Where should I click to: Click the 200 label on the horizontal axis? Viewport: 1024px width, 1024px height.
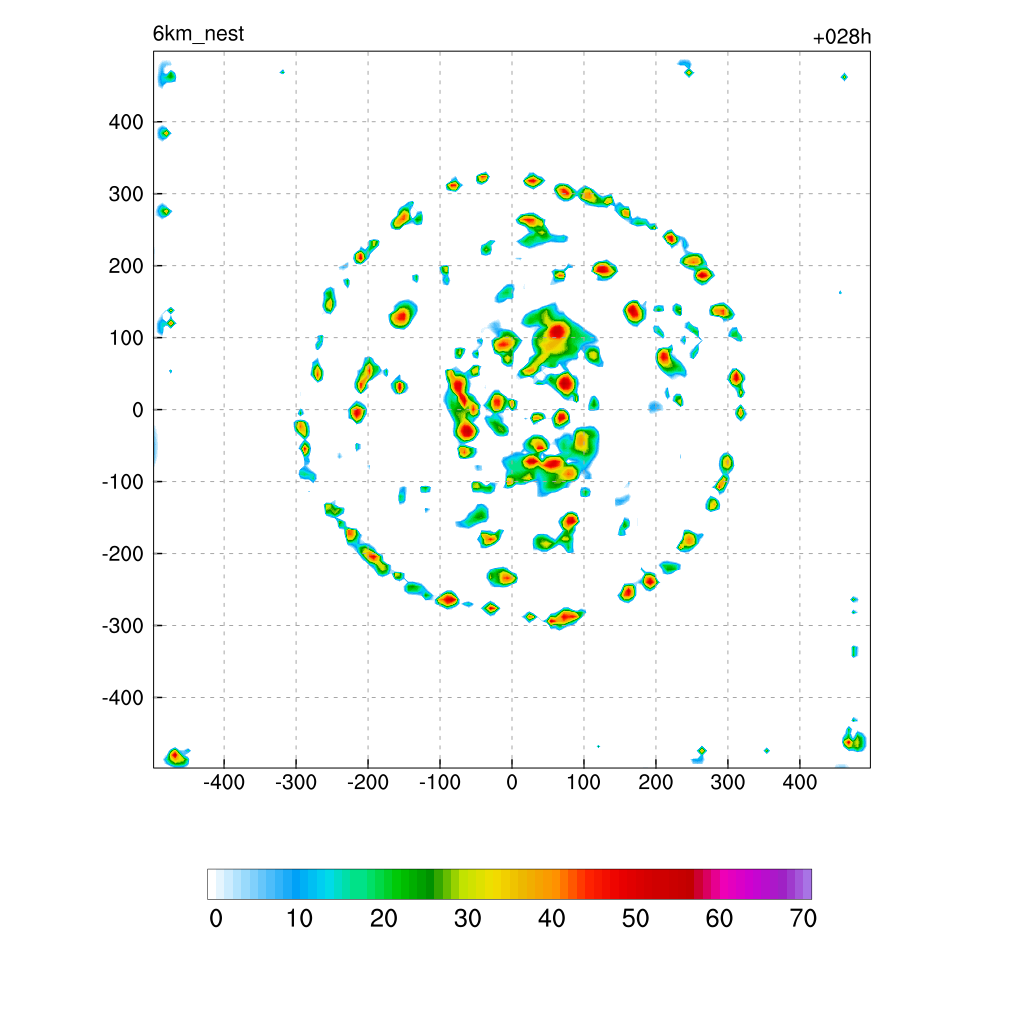tap(656, 782)
